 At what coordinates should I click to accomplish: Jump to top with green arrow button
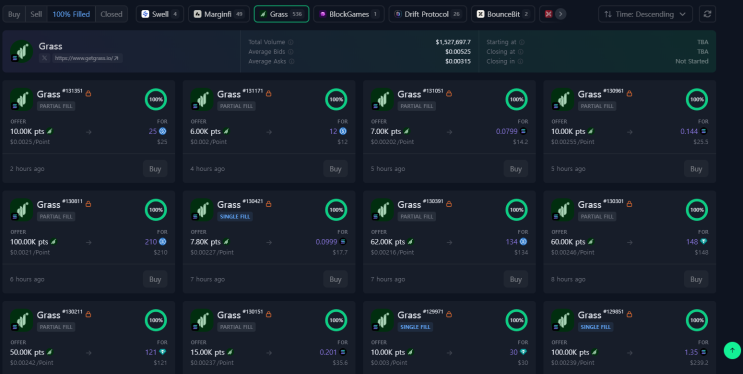732,351
